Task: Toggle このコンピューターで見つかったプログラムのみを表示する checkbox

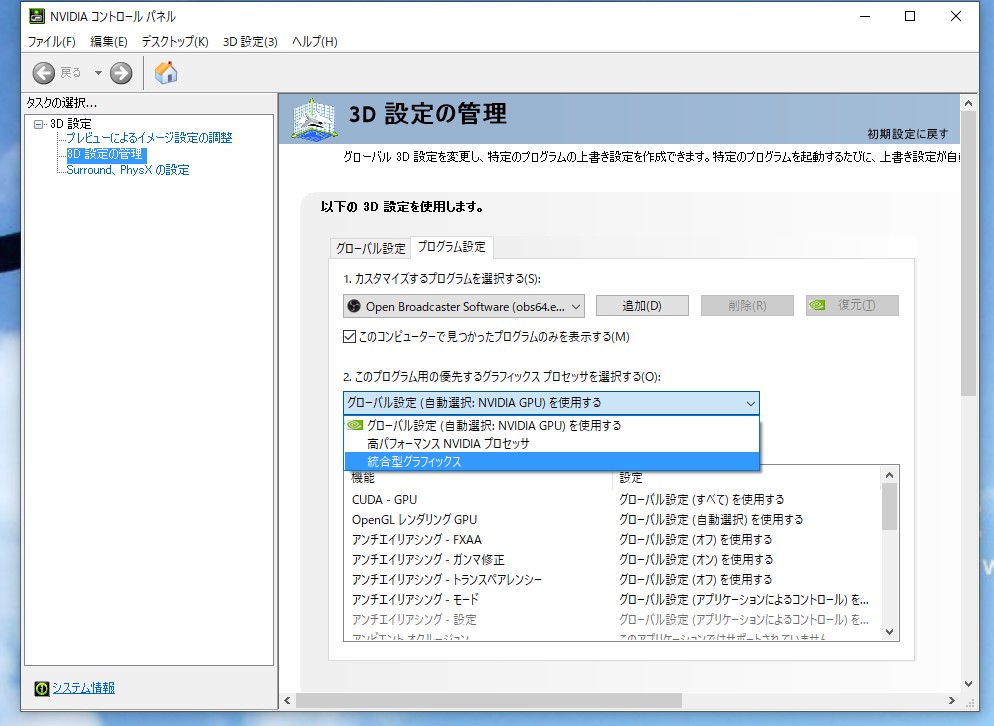Action: [x=349, y=337]
